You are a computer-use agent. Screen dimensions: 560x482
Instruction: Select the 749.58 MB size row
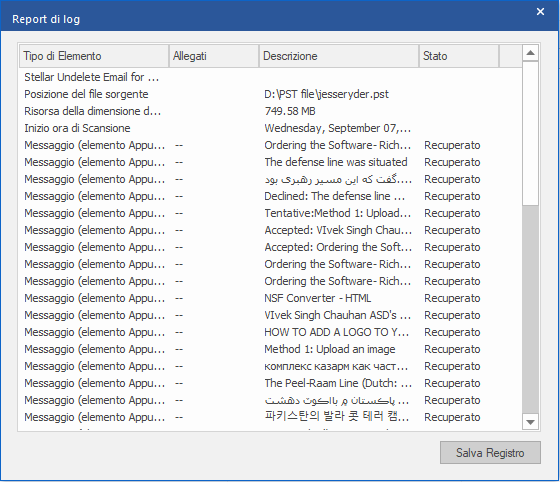point(270,111)
